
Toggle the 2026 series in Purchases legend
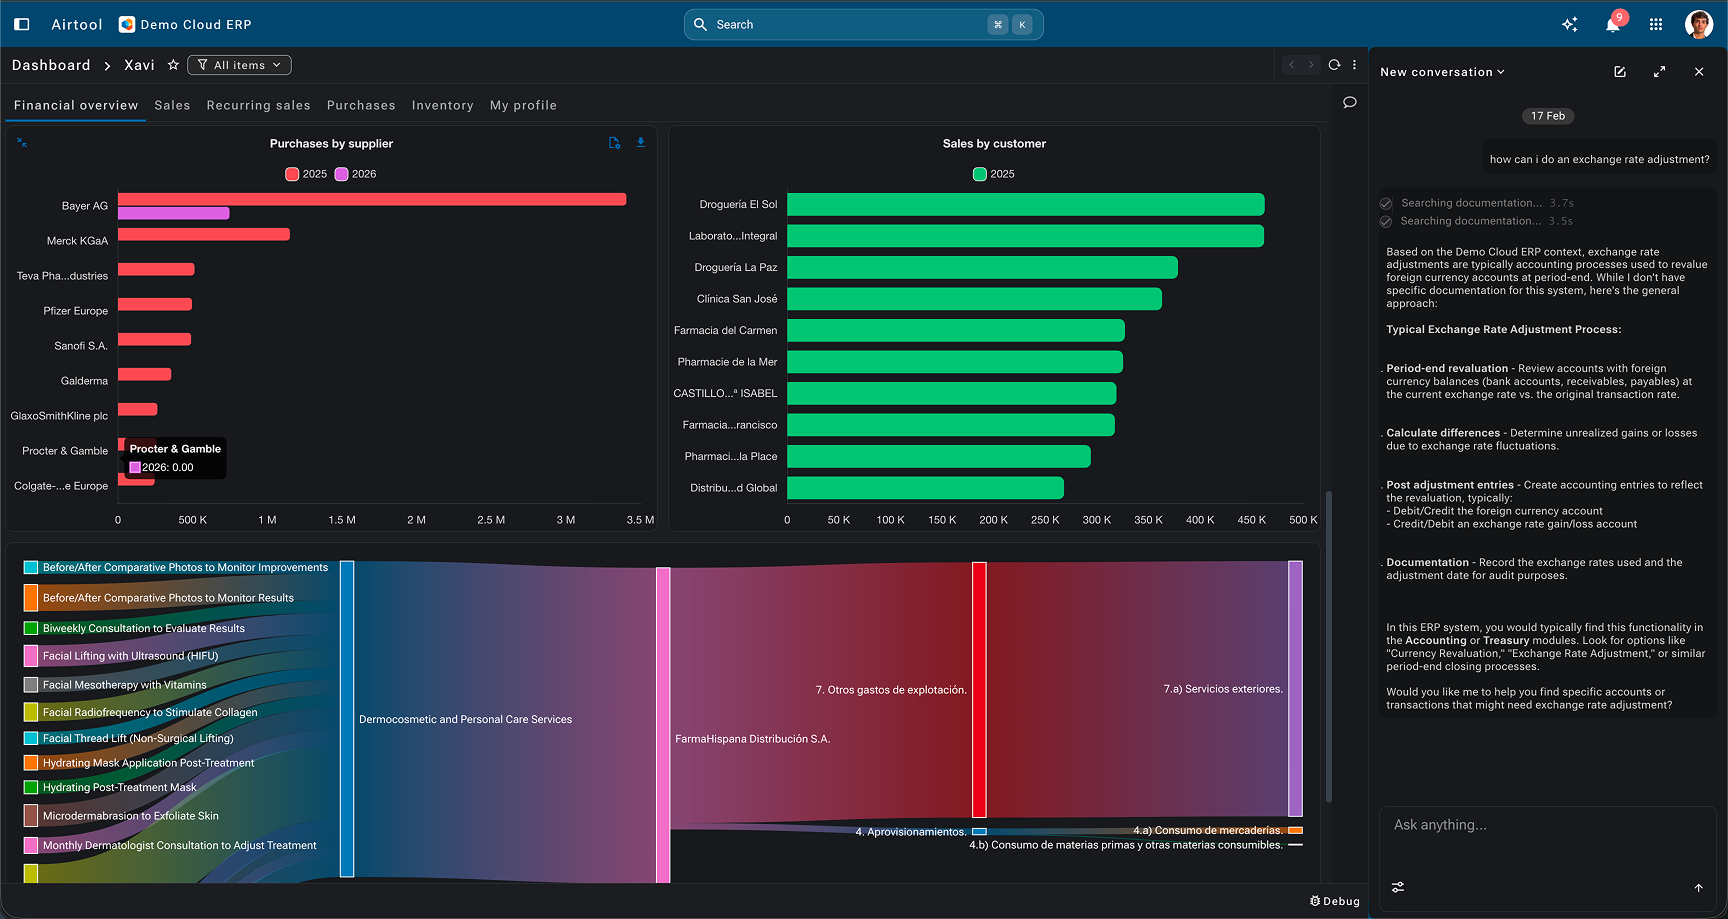[x=355, y=174]
